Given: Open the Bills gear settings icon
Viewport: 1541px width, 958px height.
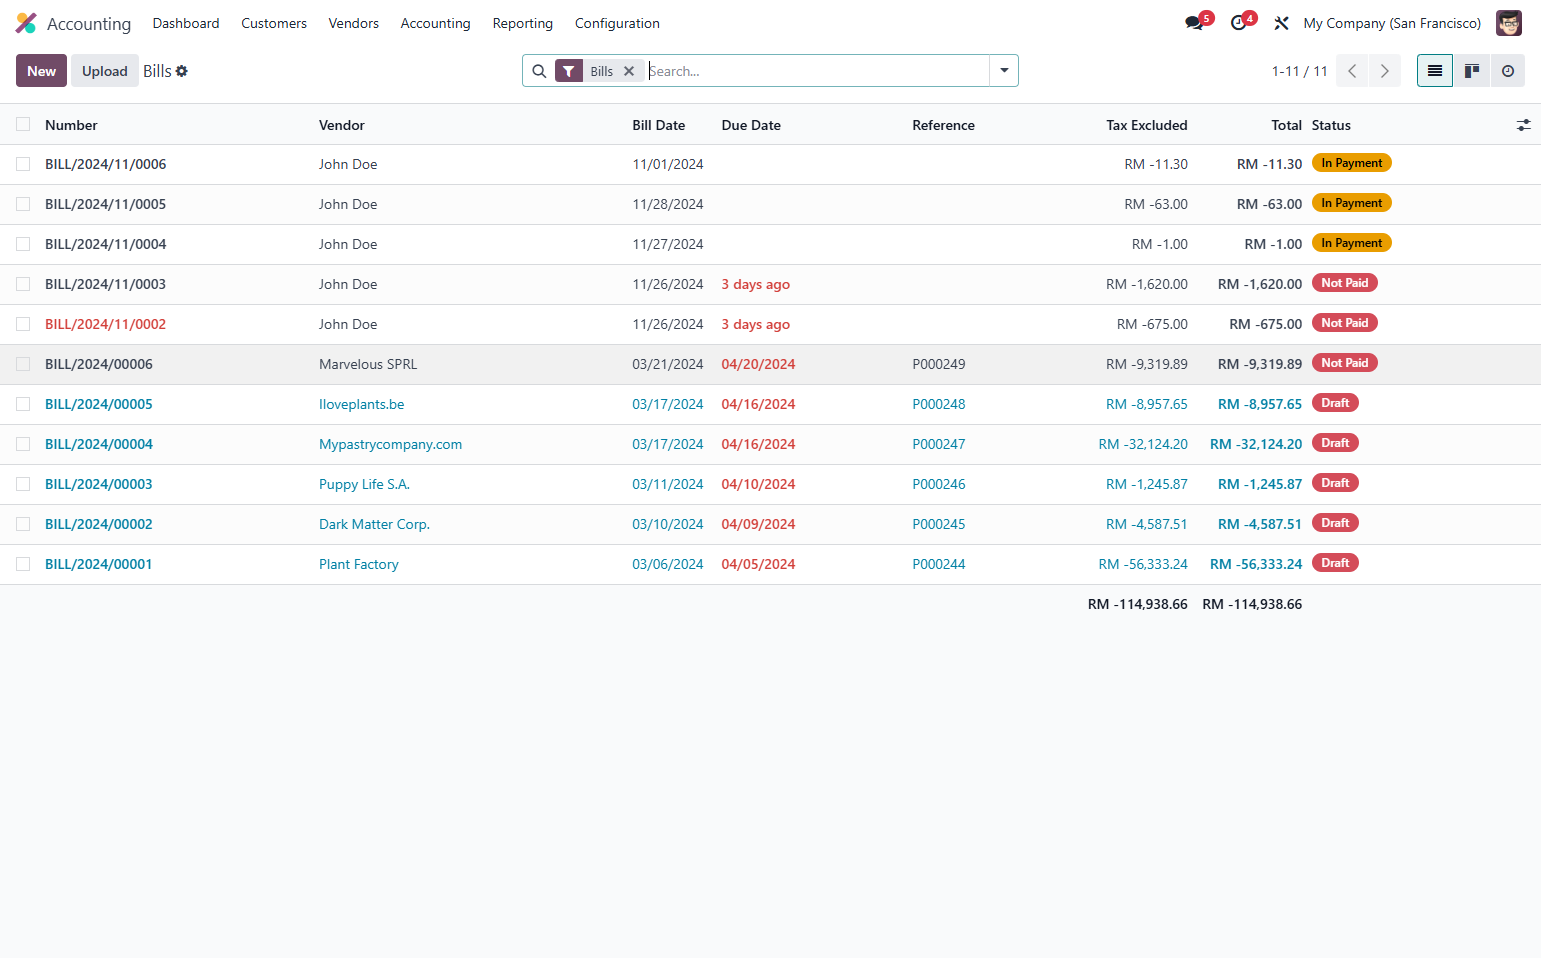Looking at the screenshot, I should point(182,71).
